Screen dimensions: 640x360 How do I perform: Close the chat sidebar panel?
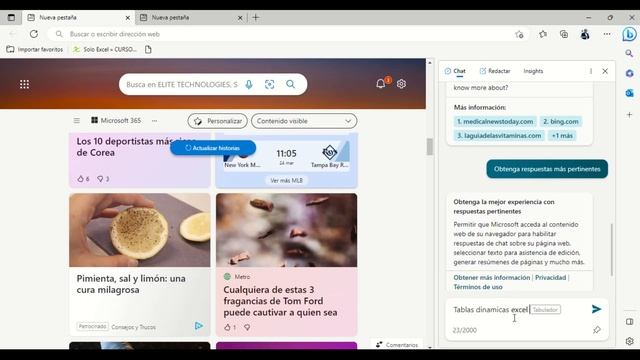pos(605,71)
